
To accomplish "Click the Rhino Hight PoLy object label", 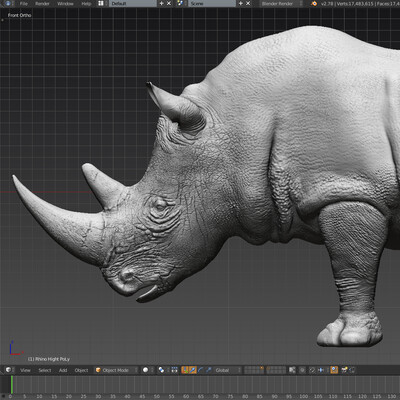I will click(x=49, y=359).
